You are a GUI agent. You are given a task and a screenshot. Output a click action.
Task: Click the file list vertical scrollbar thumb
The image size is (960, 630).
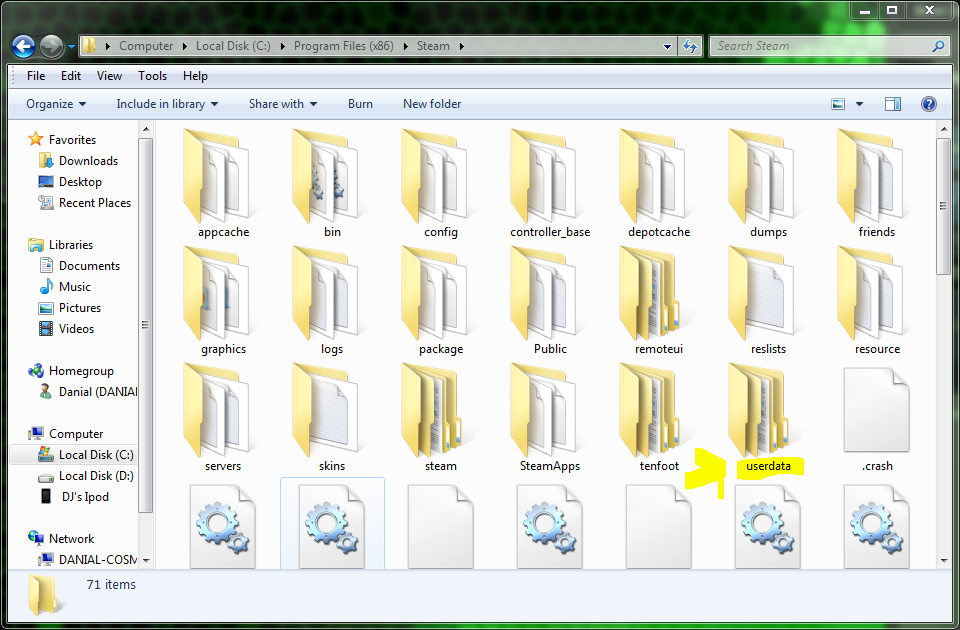[x=943, y=206]
